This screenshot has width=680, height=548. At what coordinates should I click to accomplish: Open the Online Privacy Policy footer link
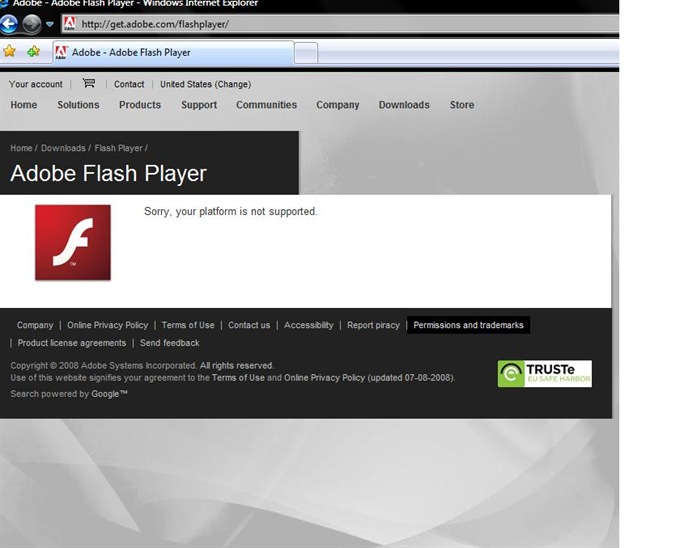coord(107,325)
